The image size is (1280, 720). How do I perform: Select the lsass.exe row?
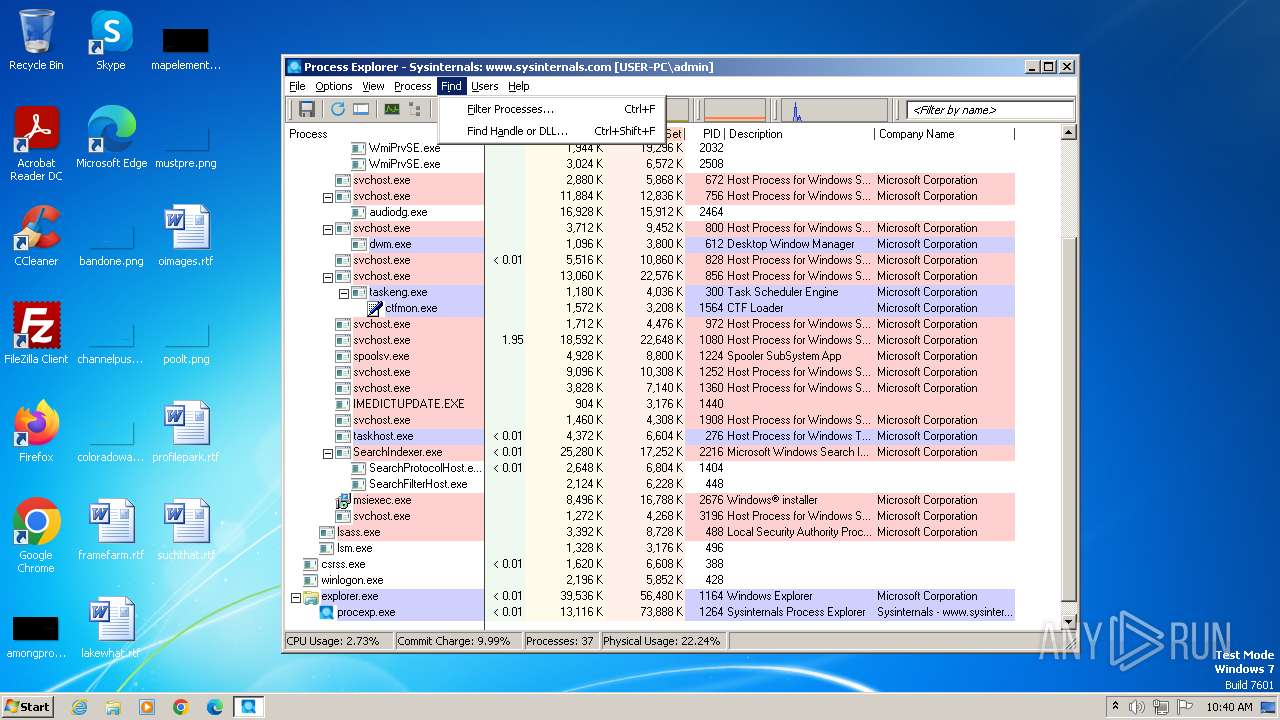[650, 532]
